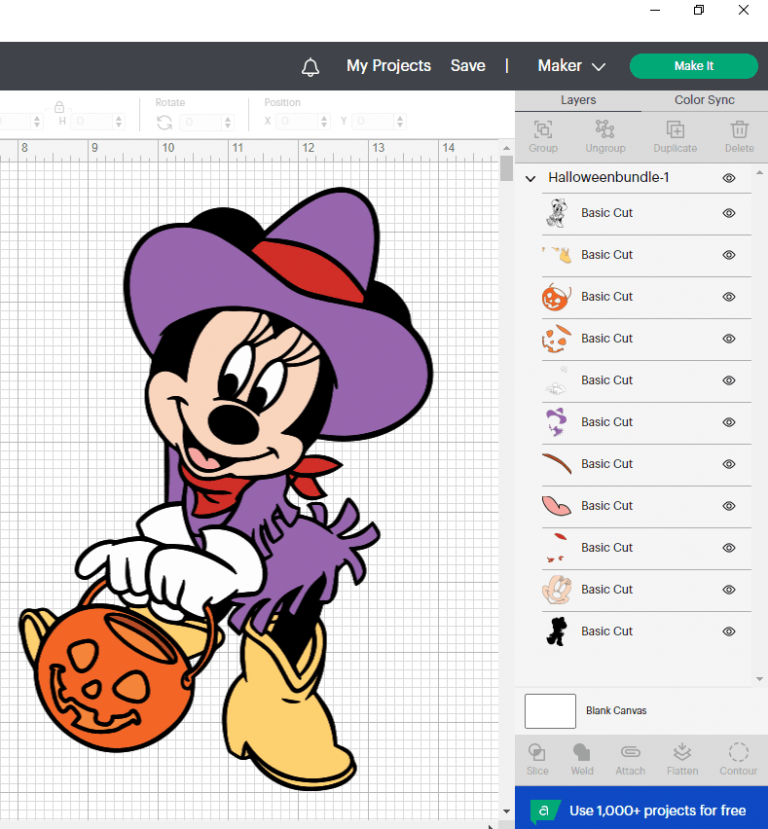Image resolution: width=768 pixels, height=829 pixels.
Task: Click the layers panel scroll down arrow
Action: [x=760, y=679]
